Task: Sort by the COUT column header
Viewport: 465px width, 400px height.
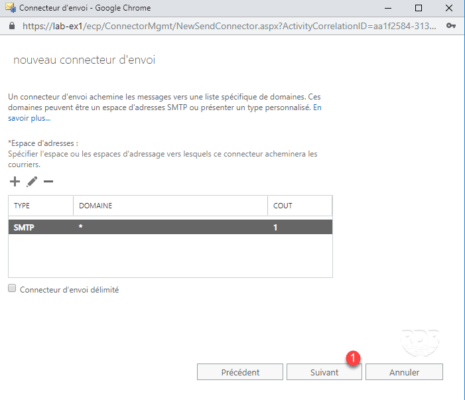Action: pos(300,206)
